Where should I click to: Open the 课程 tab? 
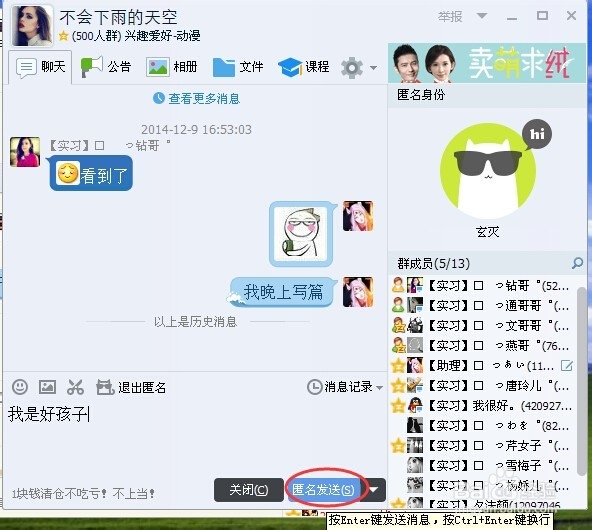pyautogui.click(x=304, y=67)
